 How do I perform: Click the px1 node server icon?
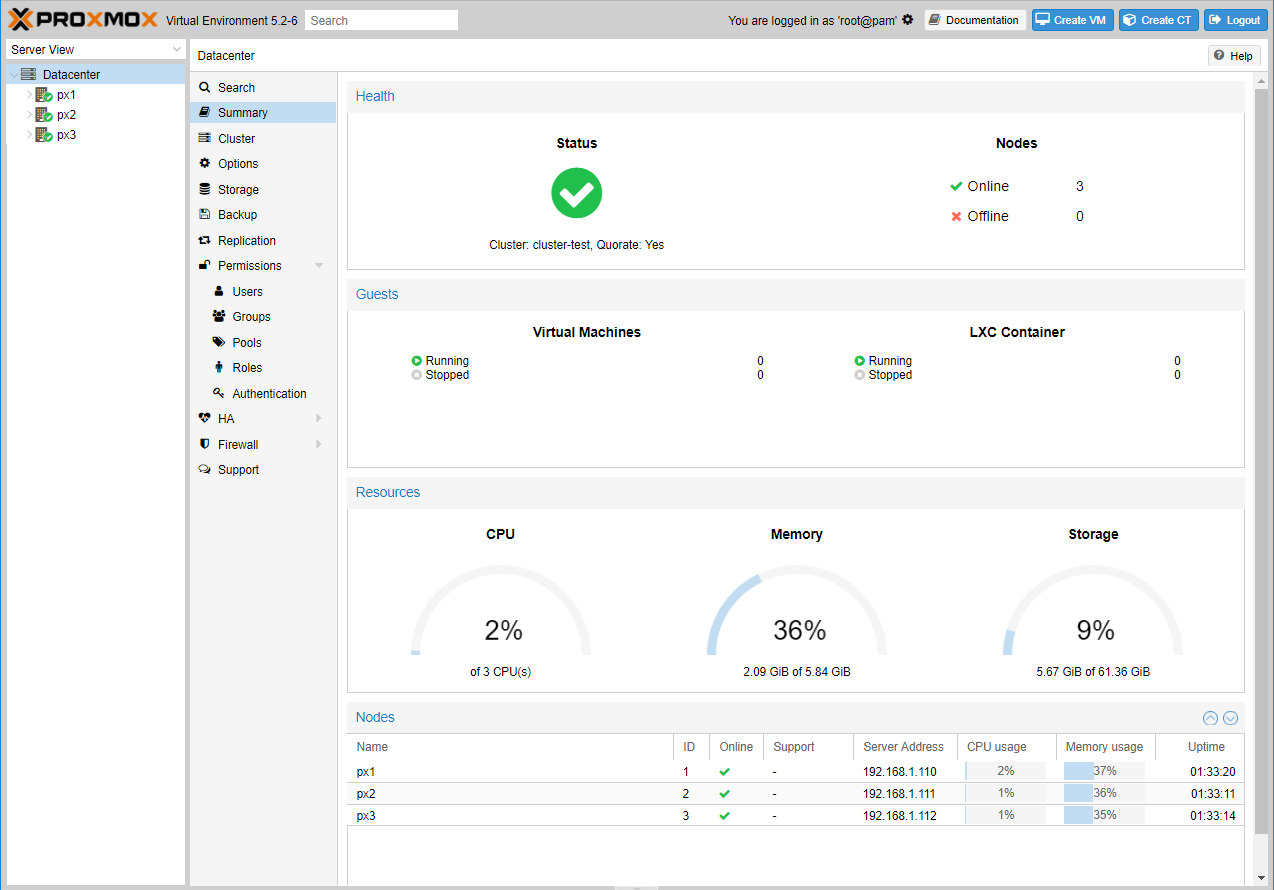(x=43, y=95)
